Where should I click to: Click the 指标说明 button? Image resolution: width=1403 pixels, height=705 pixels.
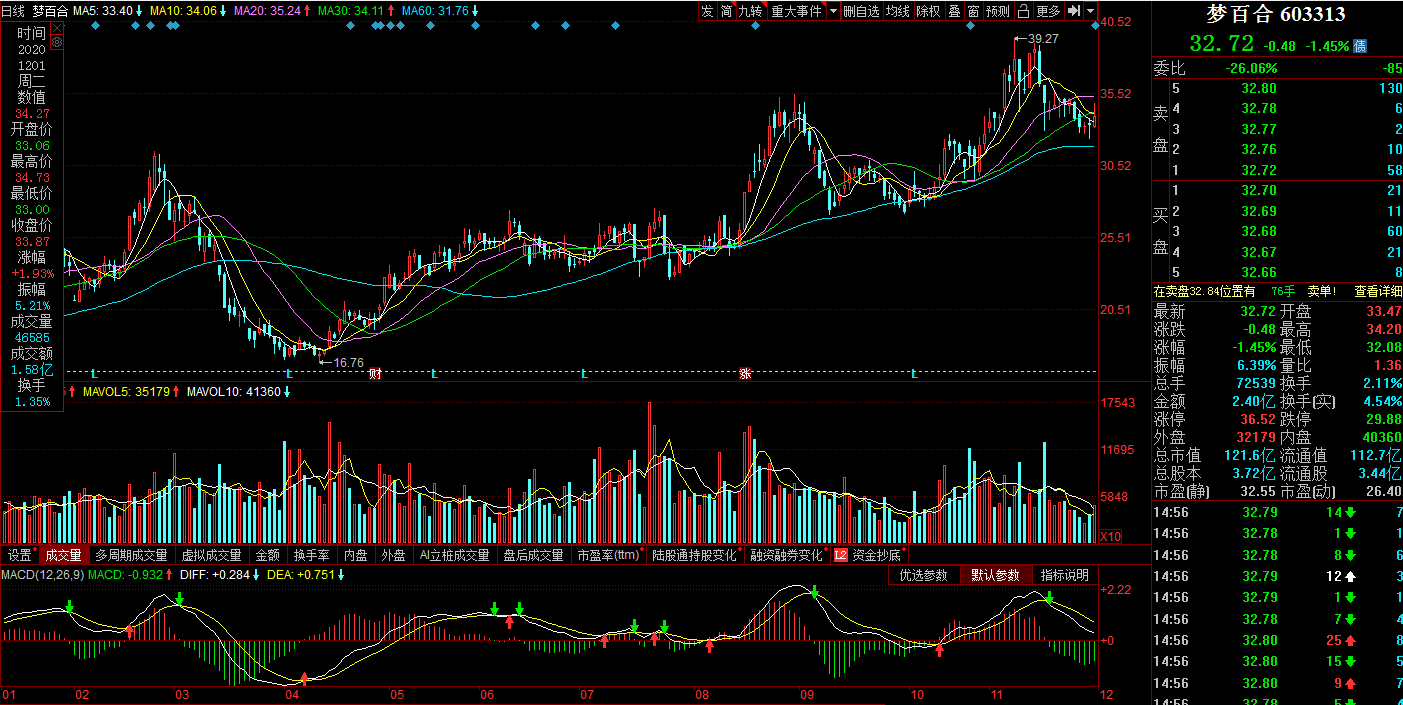coord(1064,575)
